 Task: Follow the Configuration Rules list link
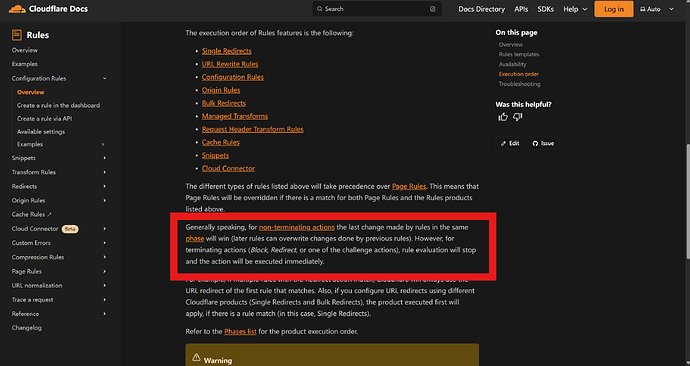point(232,77)
